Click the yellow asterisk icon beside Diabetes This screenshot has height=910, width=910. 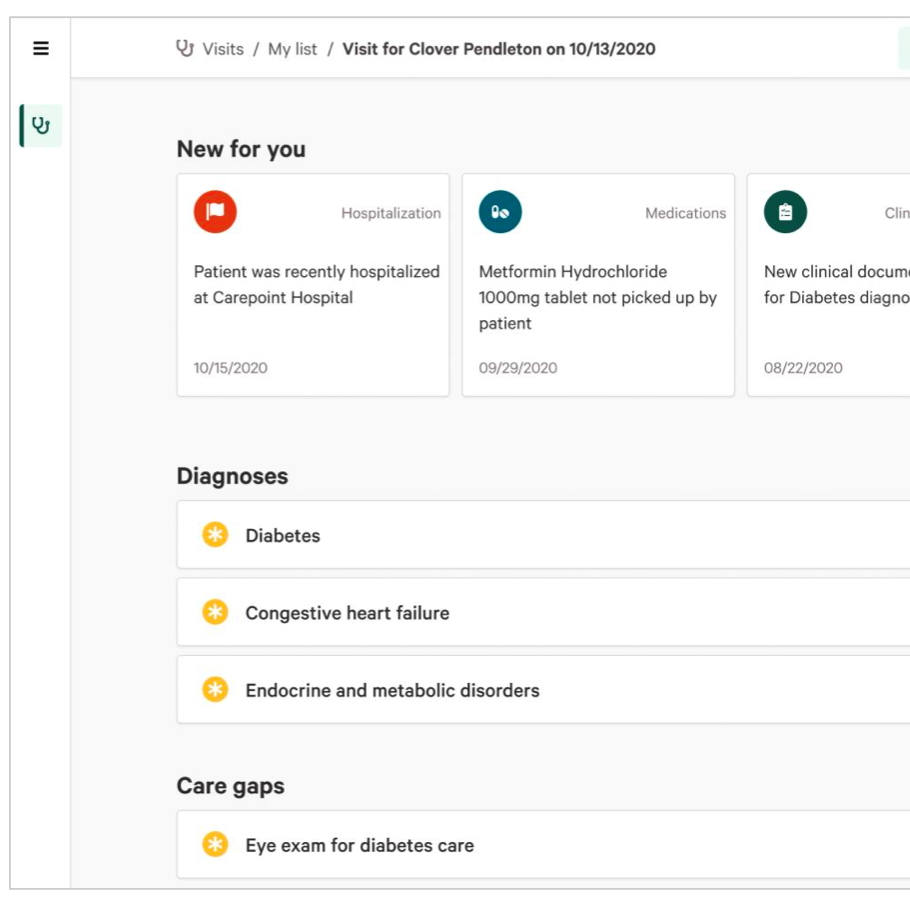(215, 535)
